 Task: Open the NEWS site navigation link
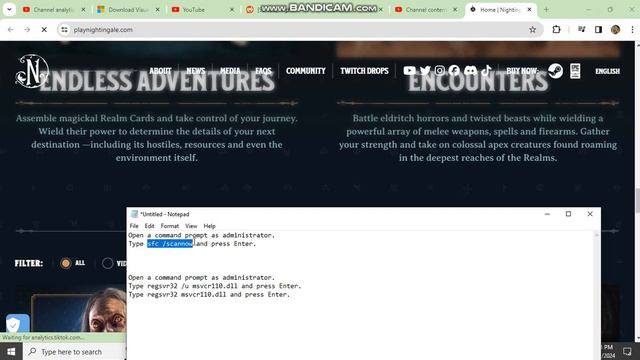196,71
